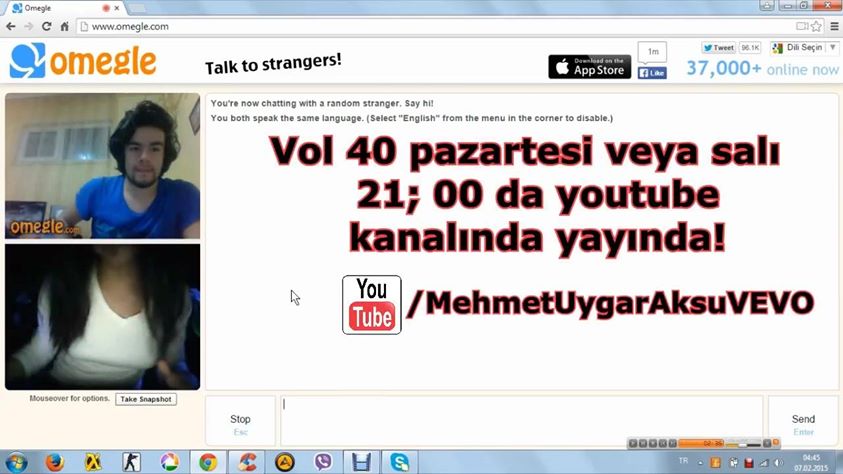Show hidden system tray icons
The width and height of the screenshot is (843, 474).
pos(700,463)
